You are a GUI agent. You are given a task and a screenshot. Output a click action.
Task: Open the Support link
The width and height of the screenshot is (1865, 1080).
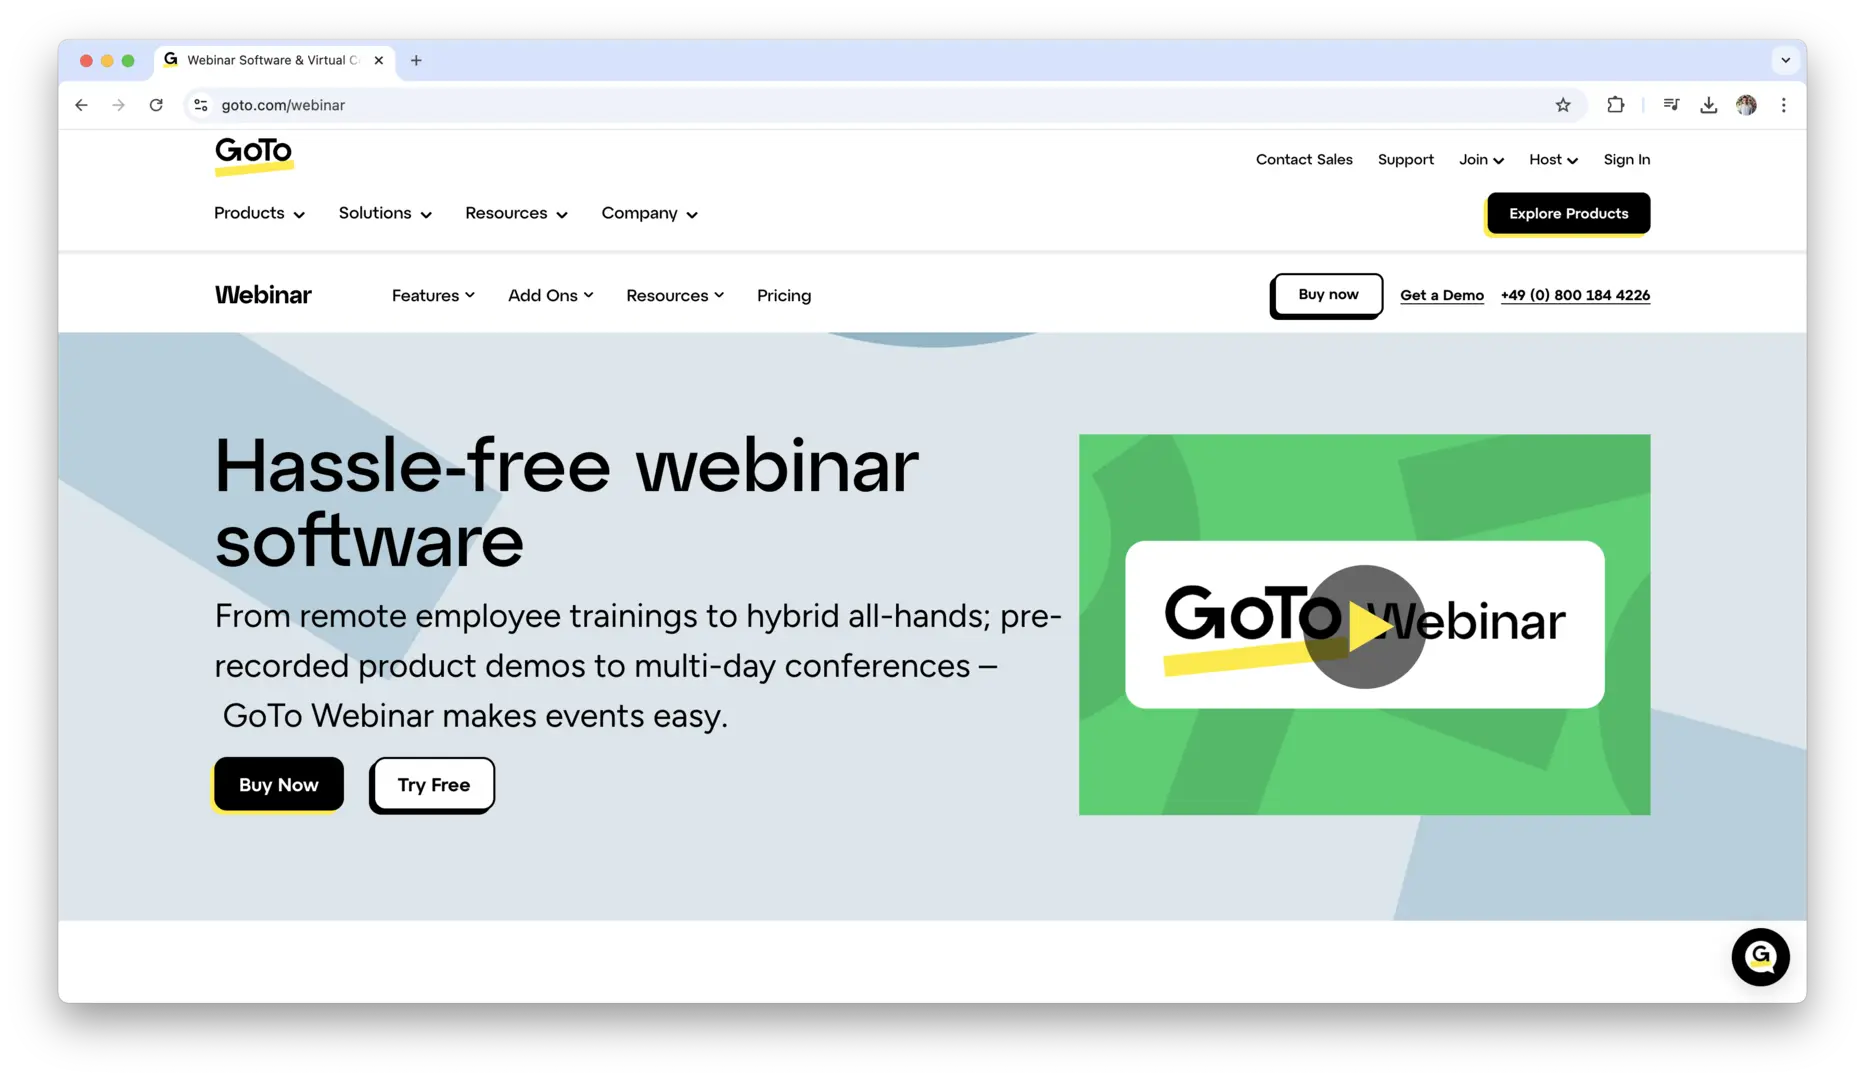(x=1405, y=160)
